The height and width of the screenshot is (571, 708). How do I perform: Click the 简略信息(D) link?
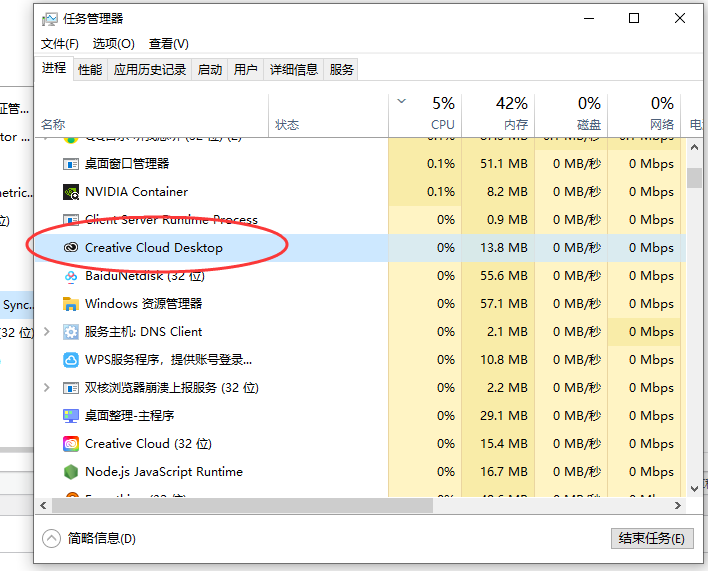click(102, 539)
